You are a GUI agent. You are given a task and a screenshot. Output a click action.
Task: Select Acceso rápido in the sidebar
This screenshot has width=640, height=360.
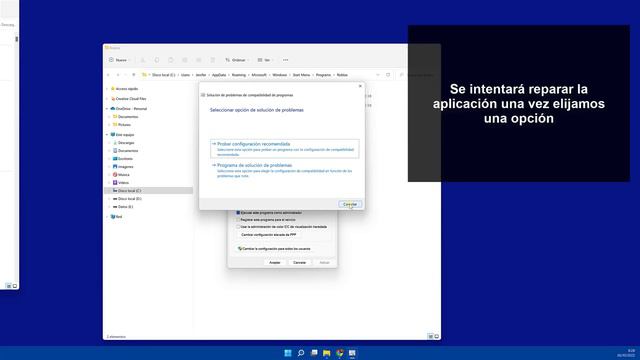tap(127, 89)
